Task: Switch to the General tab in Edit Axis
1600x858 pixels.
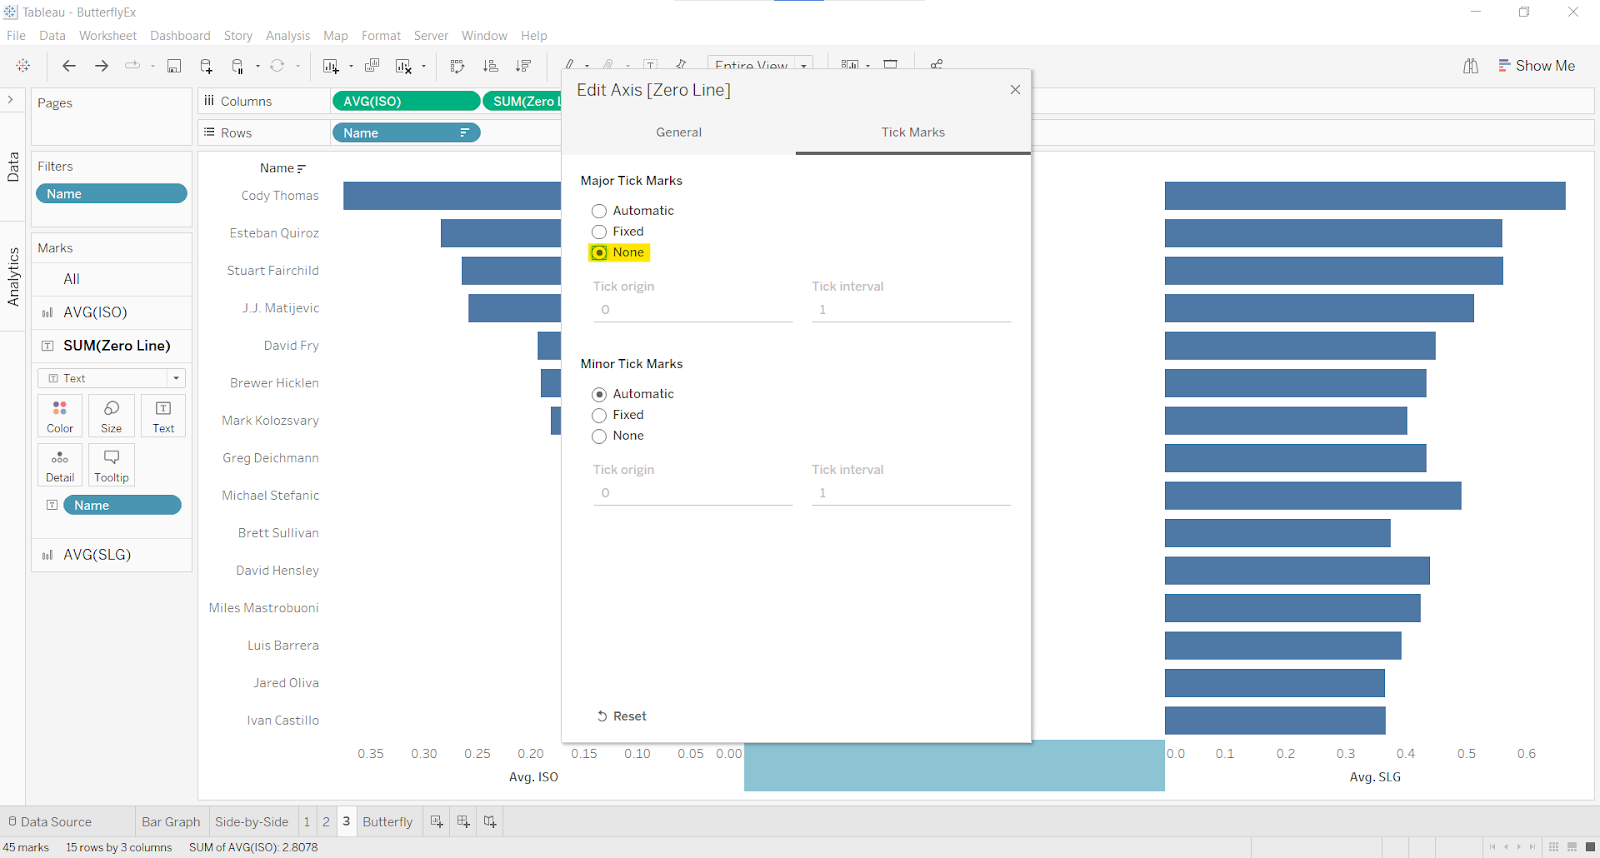Action: tap(679, 132)
